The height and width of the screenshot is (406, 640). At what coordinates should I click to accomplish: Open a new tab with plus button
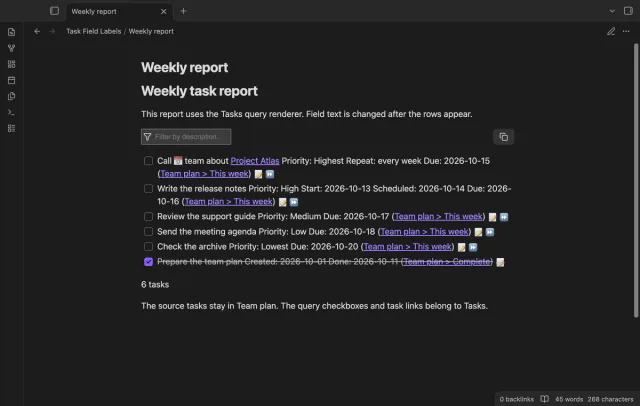[x=183, y=11]
